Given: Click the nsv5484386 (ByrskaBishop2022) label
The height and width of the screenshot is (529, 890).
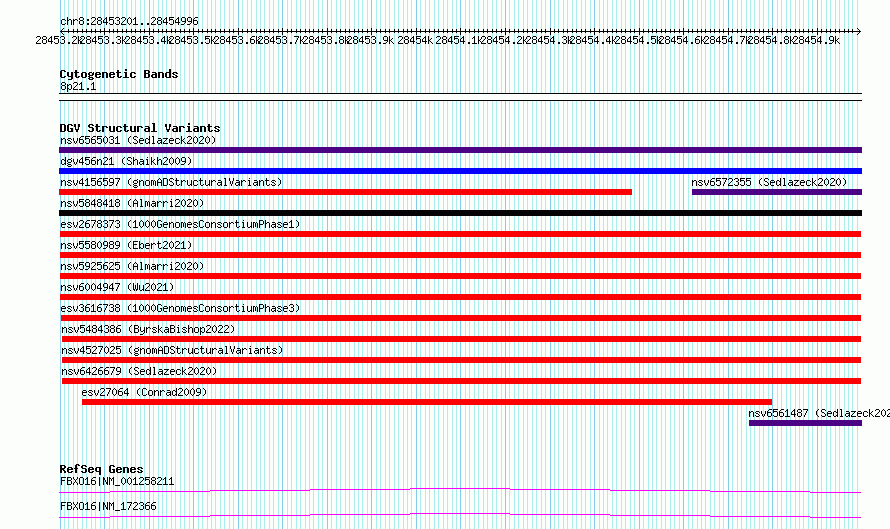Looking at the screenshot, I should click(x=148, y=329).
